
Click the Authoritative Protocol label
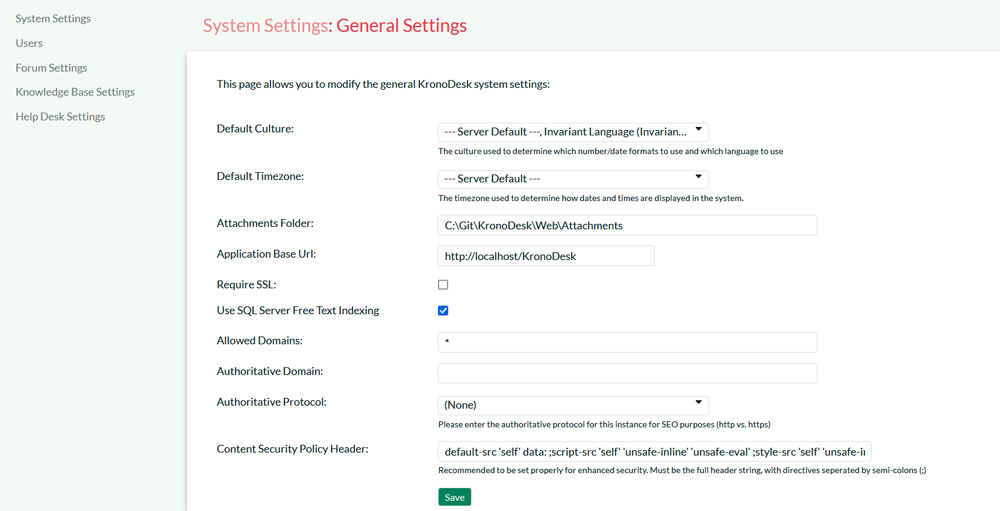click(272, 403)
